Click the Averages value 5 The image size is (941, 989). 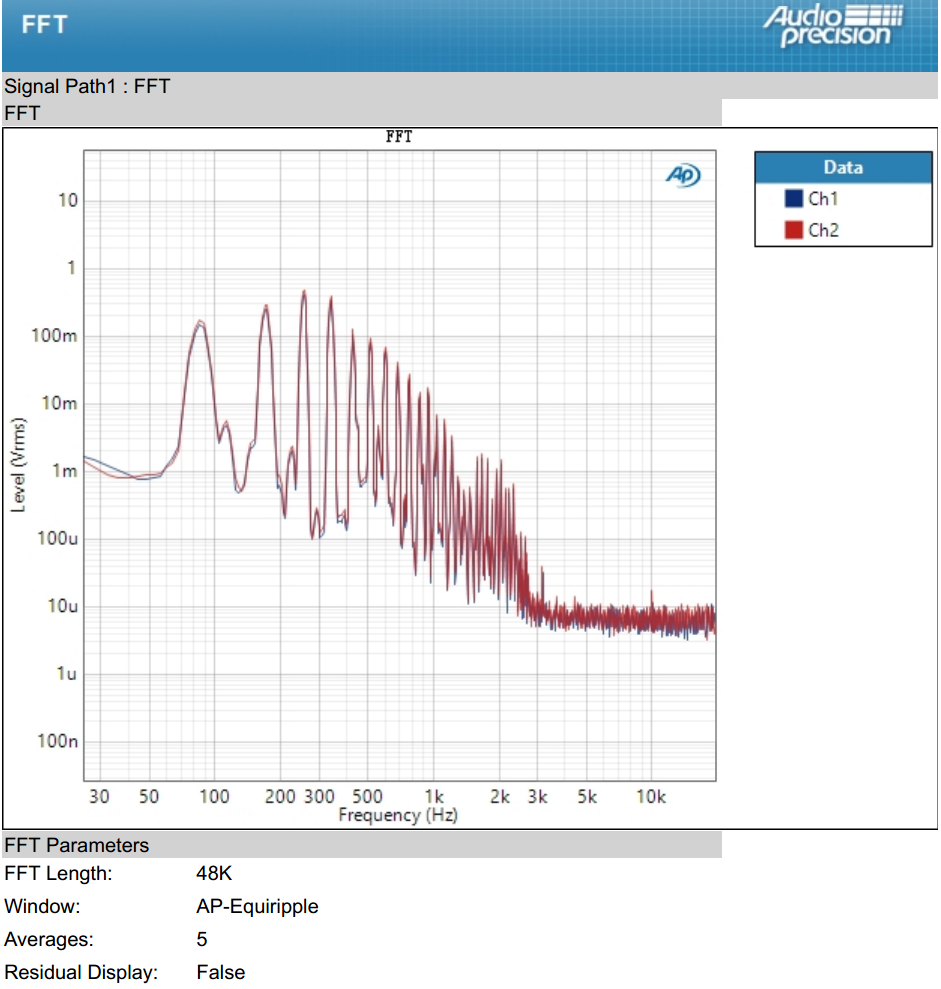click(202, 939)
